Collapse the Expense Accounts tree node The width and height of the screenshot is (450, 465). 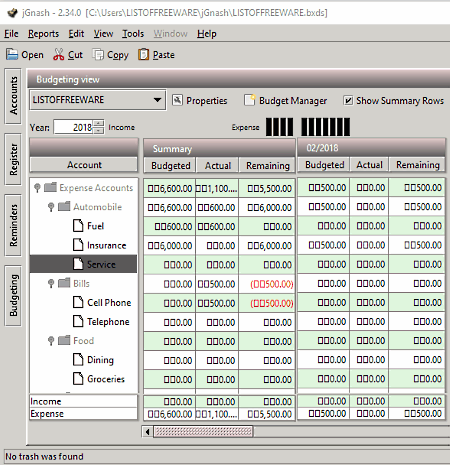tap(37, 188)
